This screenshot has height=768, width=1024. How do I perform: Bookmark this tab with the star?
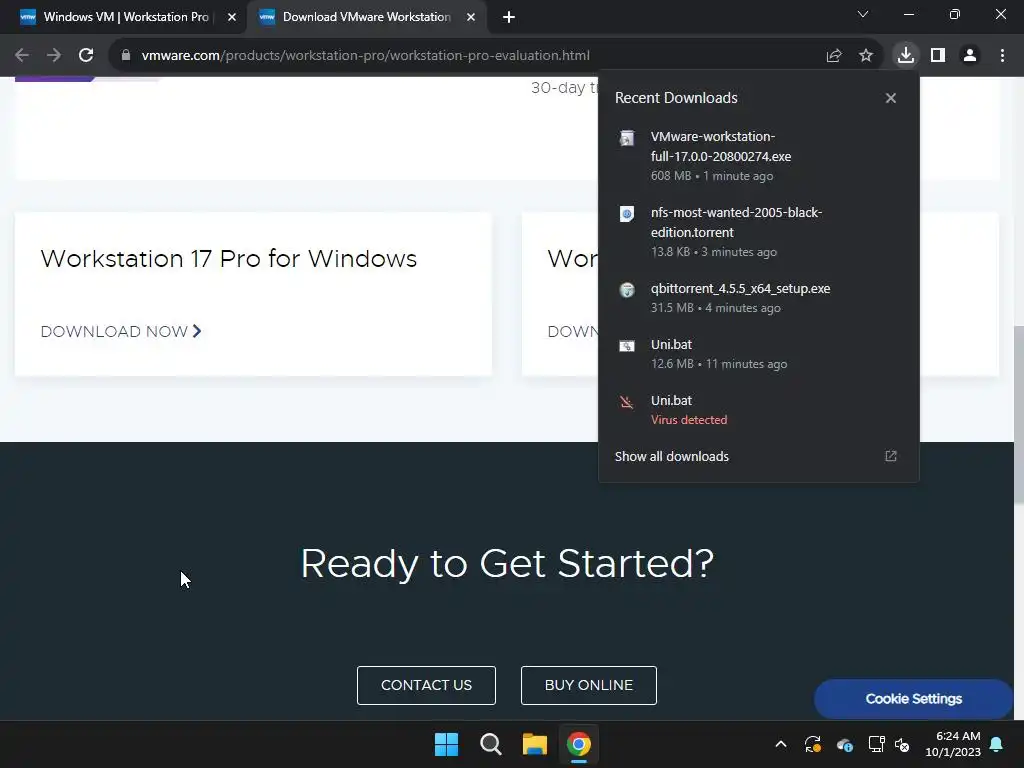click(x=866, y=56)
